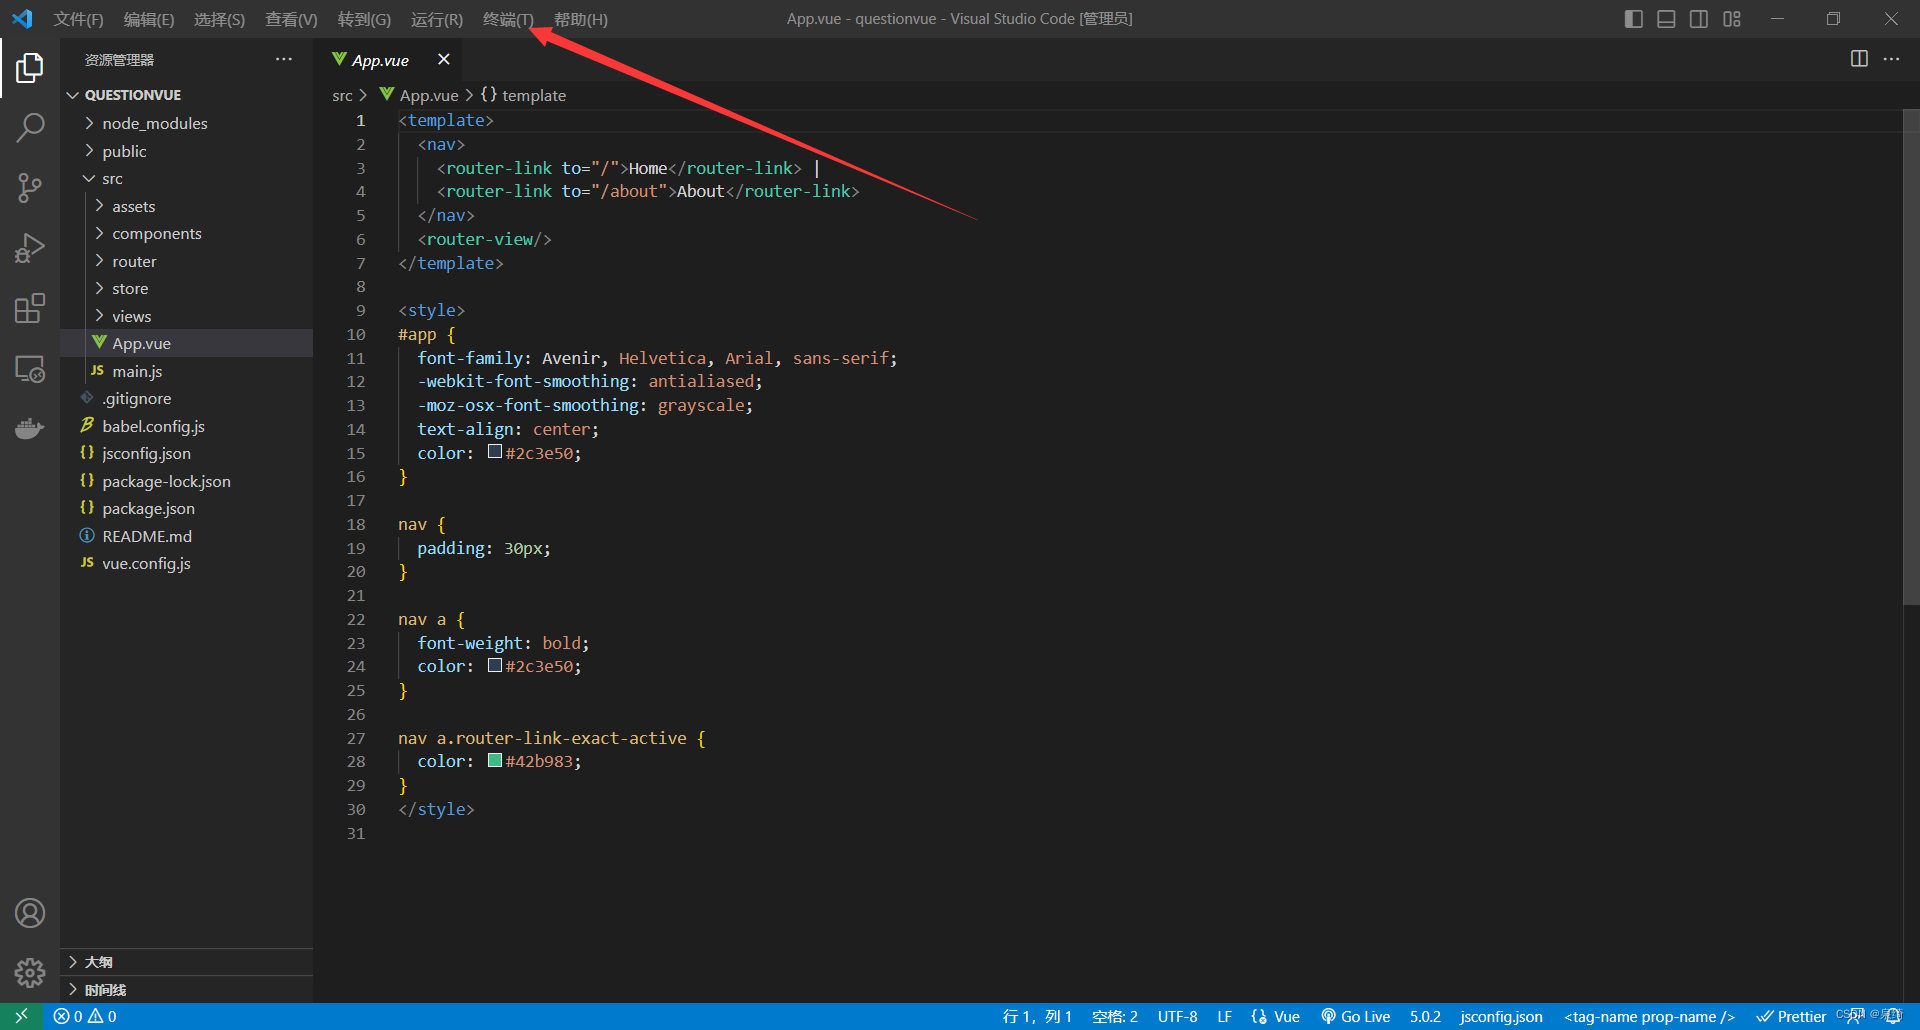Image resolution: width=1920 pixels, height=1030 pixels.
Task: Open Run and Debug view icon
Action: (x=30, y=248)
